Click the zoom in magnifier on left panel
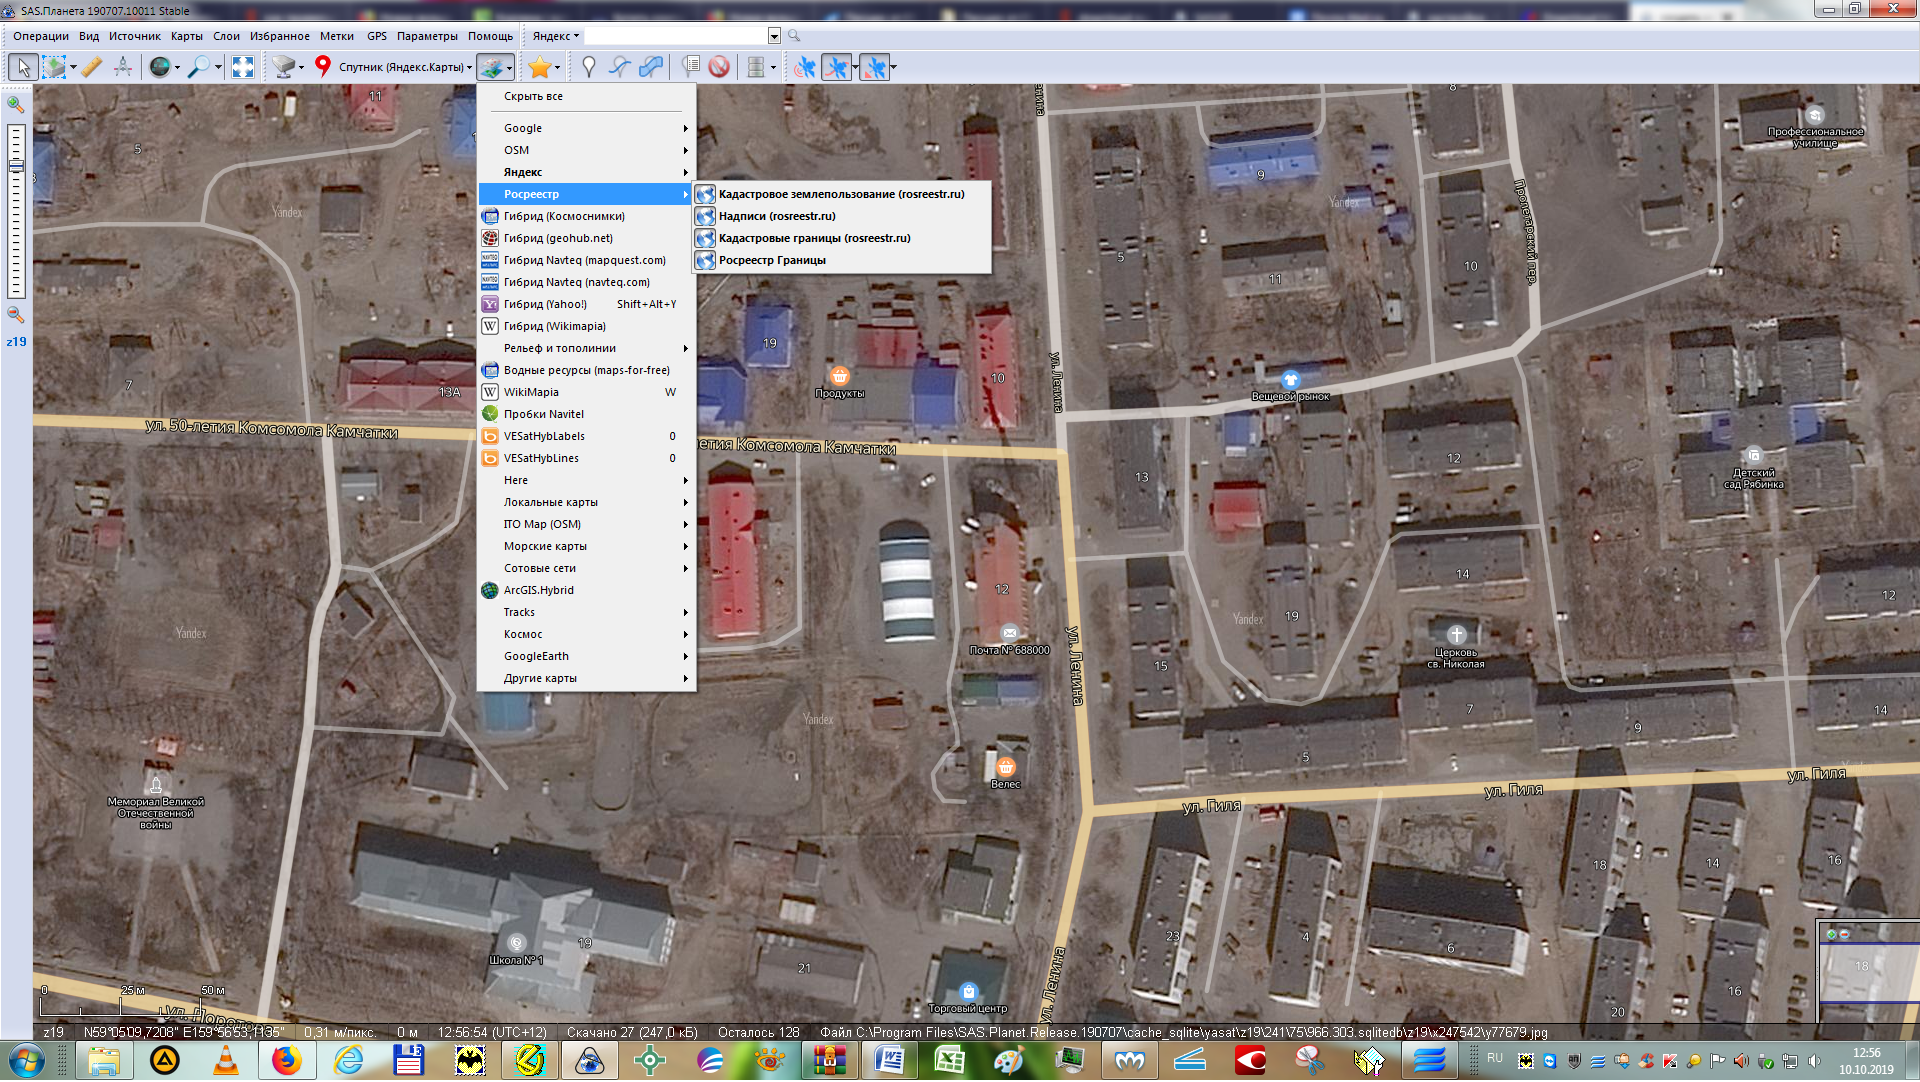This screenshot has width=1920, height=1082. click(x=16, y=104)
